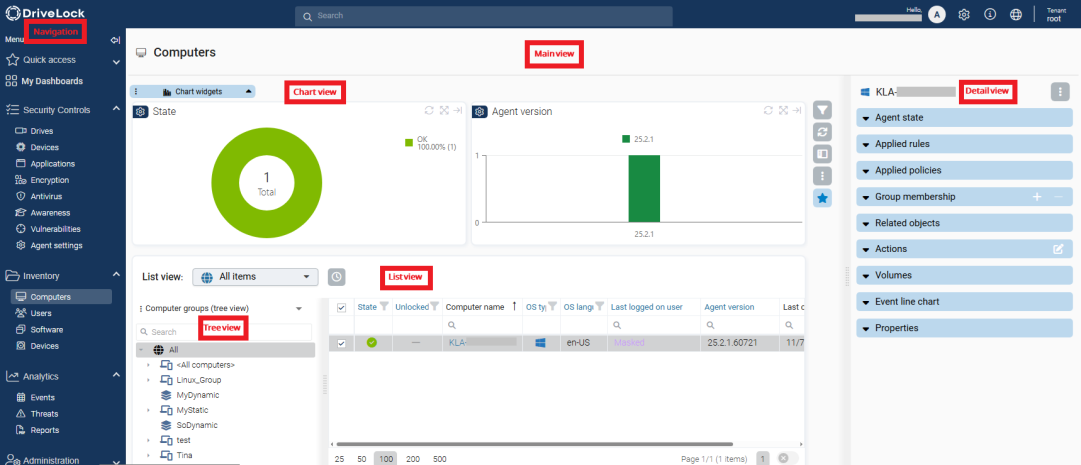Click the clock history icon near List view
This screenshot has height=465, width=1081.
pyautogui.click(x=337, y=277)
